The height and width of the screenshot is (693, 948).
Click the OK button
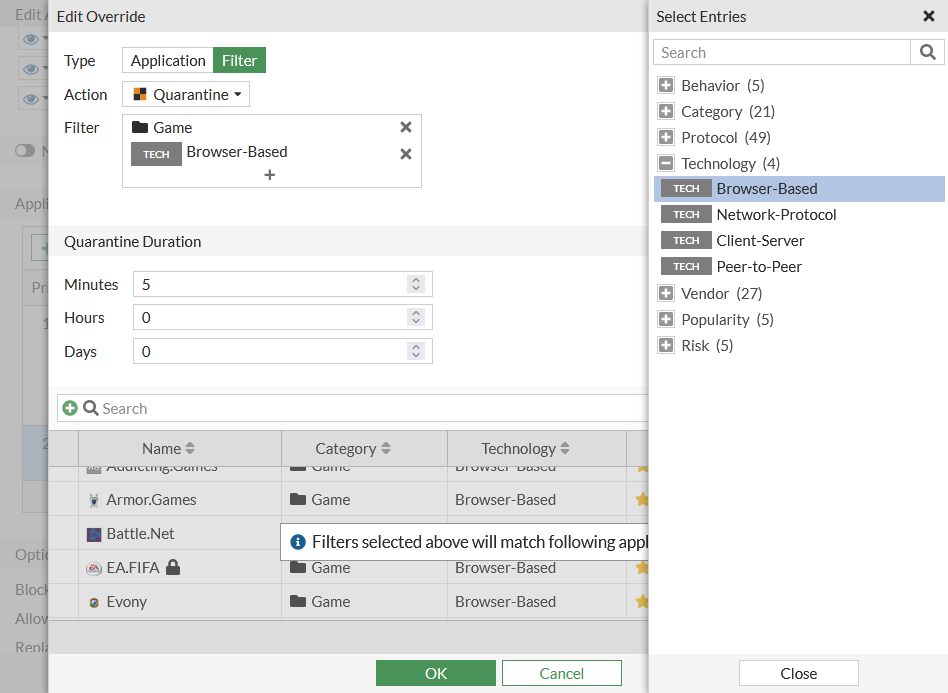pos(435,672)
